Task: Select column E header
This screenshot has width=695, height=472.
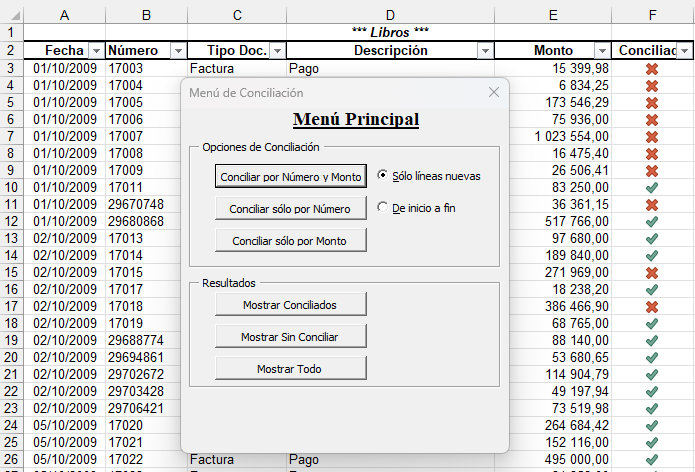Action: point(553,16)
